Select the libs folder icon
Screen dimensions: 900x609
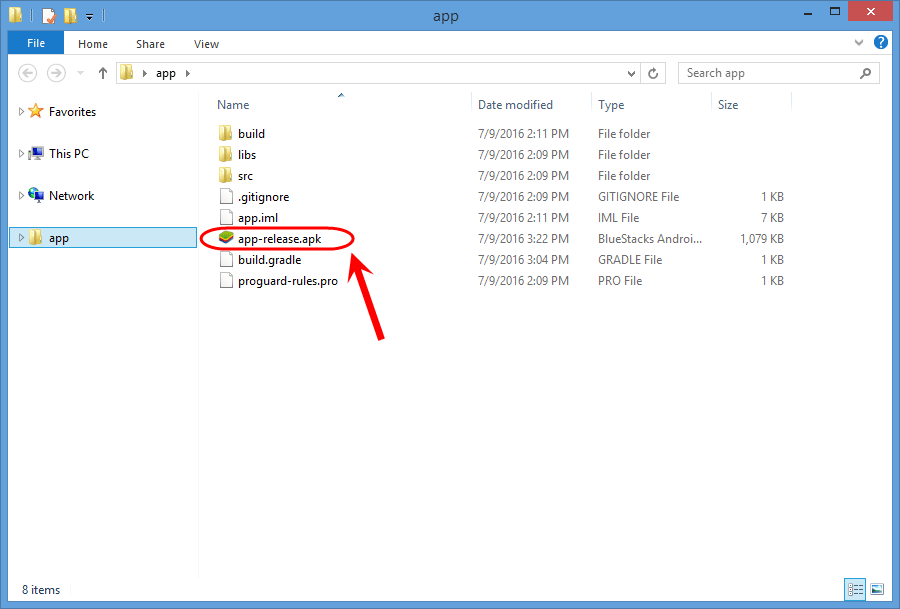[x=226, y=154]
